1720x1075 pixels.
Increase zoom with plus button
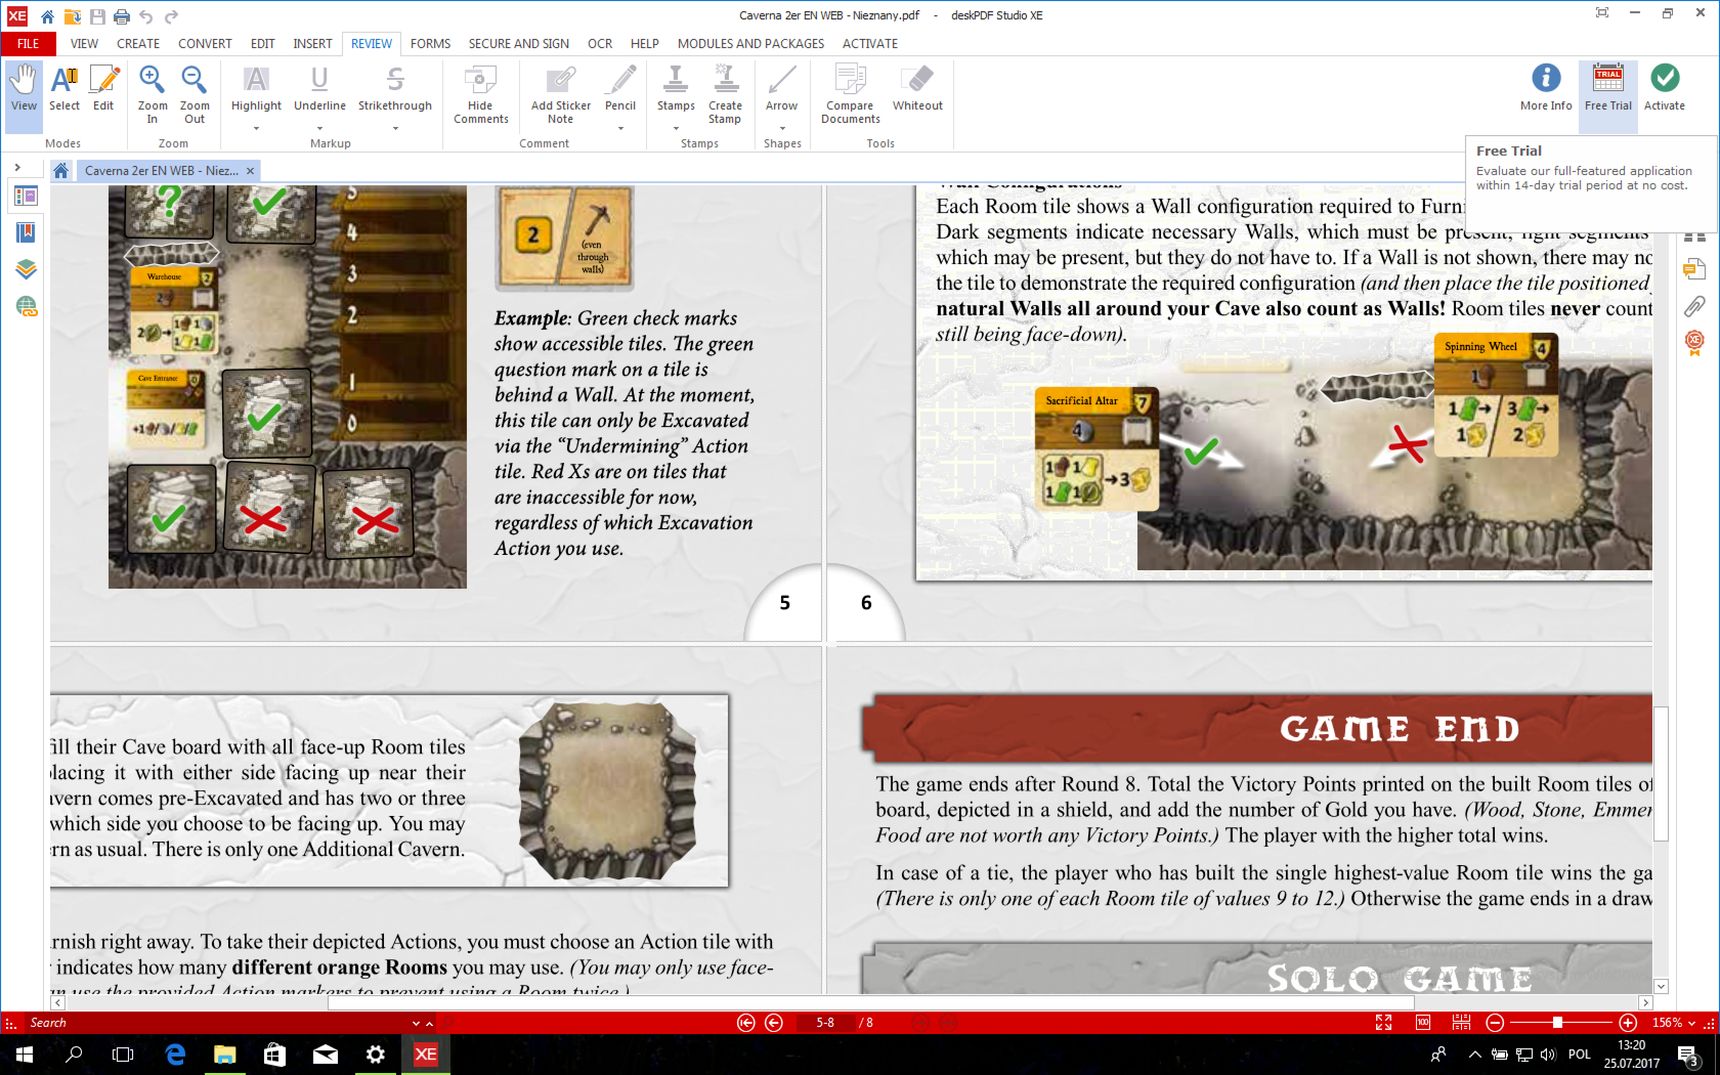pyautogui.click(x=1628, y=1023)
